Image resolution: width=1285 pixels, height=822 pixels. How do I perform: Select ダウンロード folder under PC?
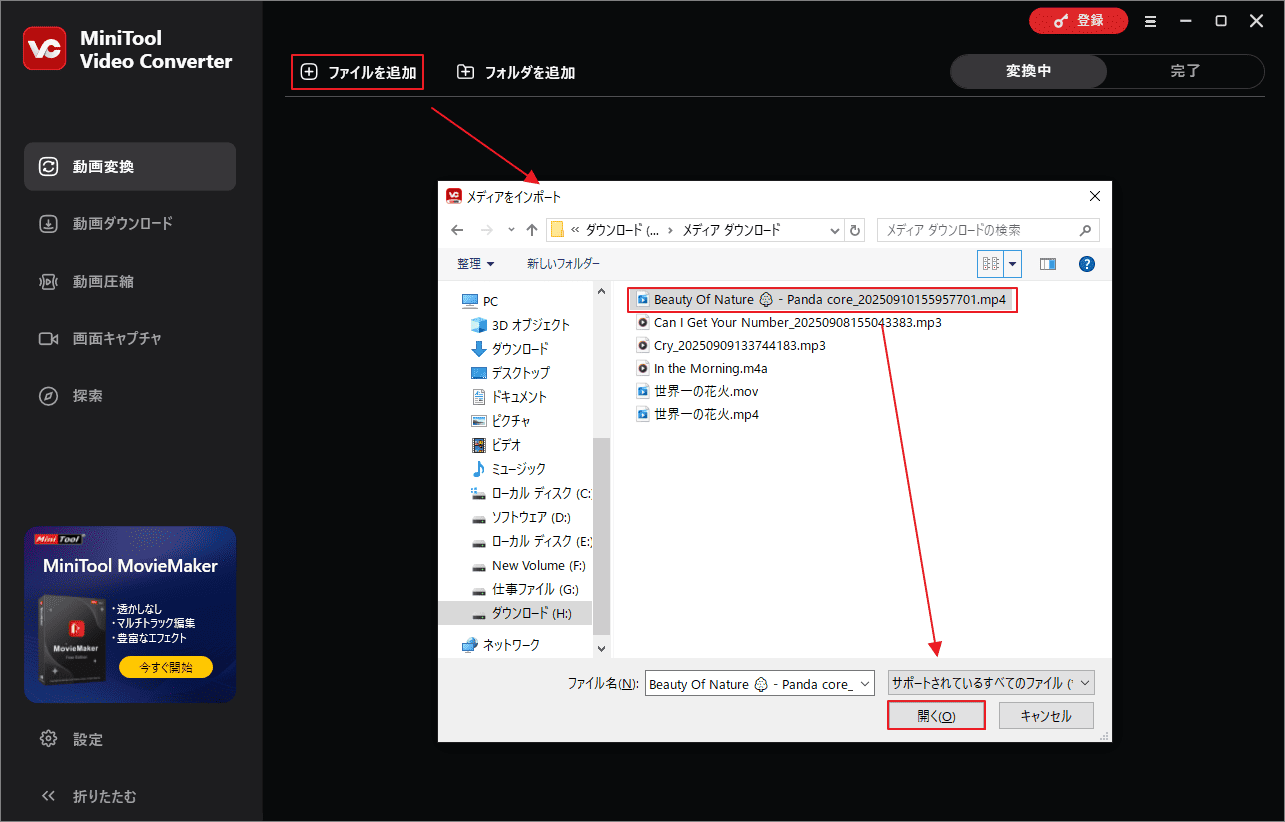click(510, 349)
